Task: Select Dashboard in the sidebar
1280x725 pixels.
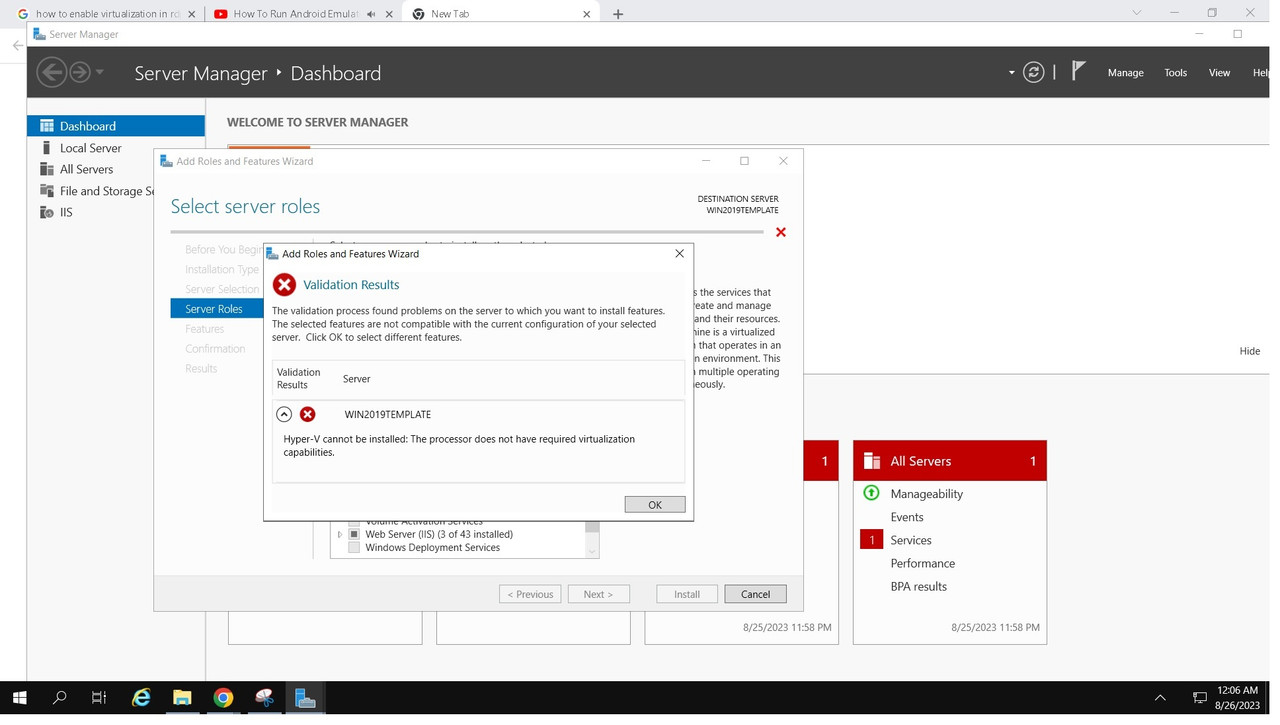Action: [x=116, y=126]
